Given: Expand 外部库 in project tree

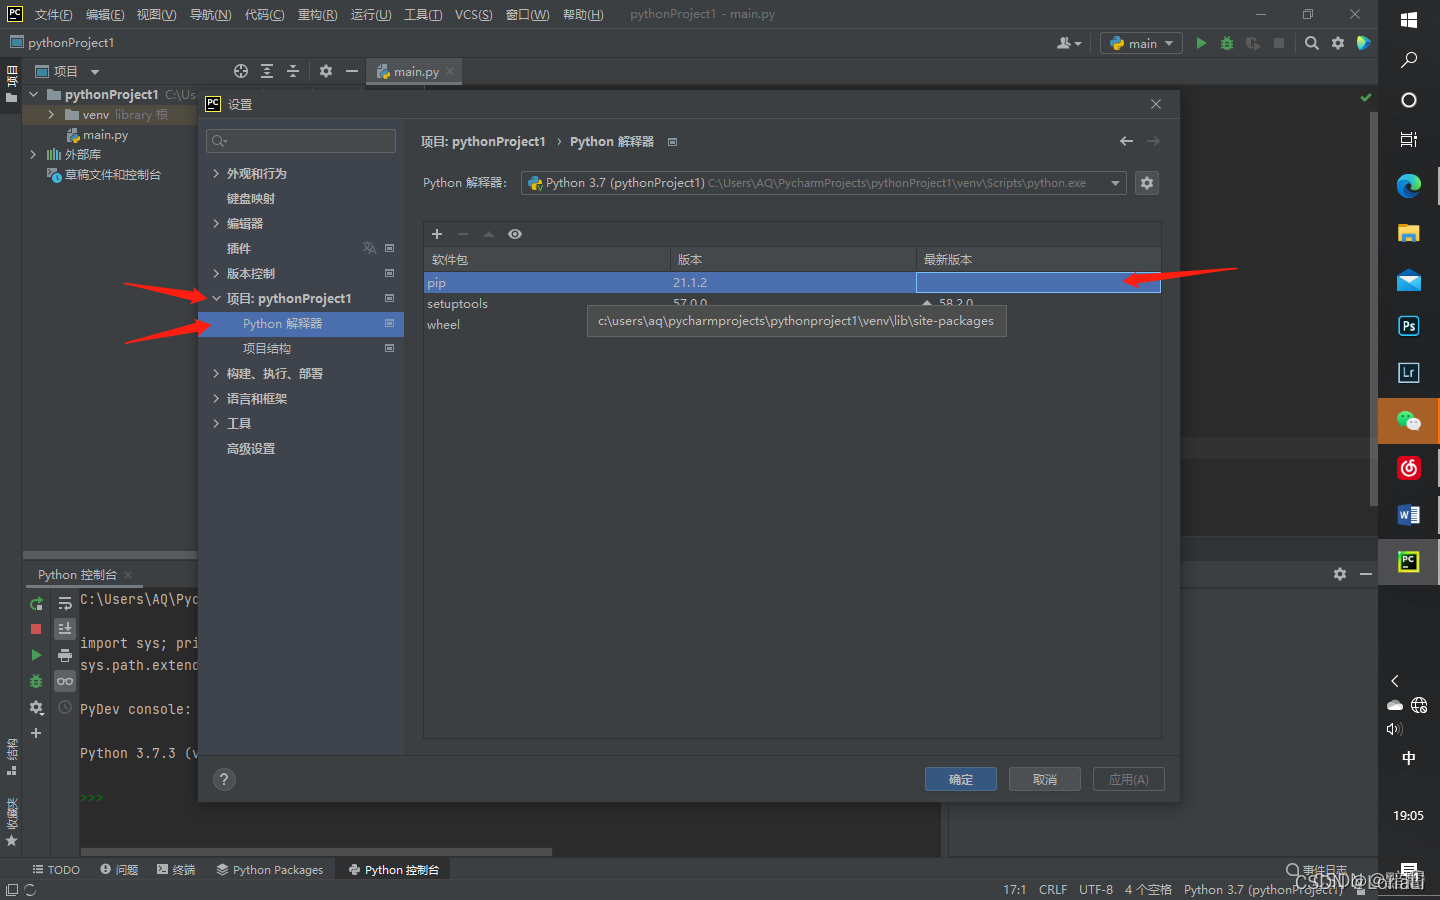Looking at the screenshot, I should pyautogui.click(x=33, y=155).
